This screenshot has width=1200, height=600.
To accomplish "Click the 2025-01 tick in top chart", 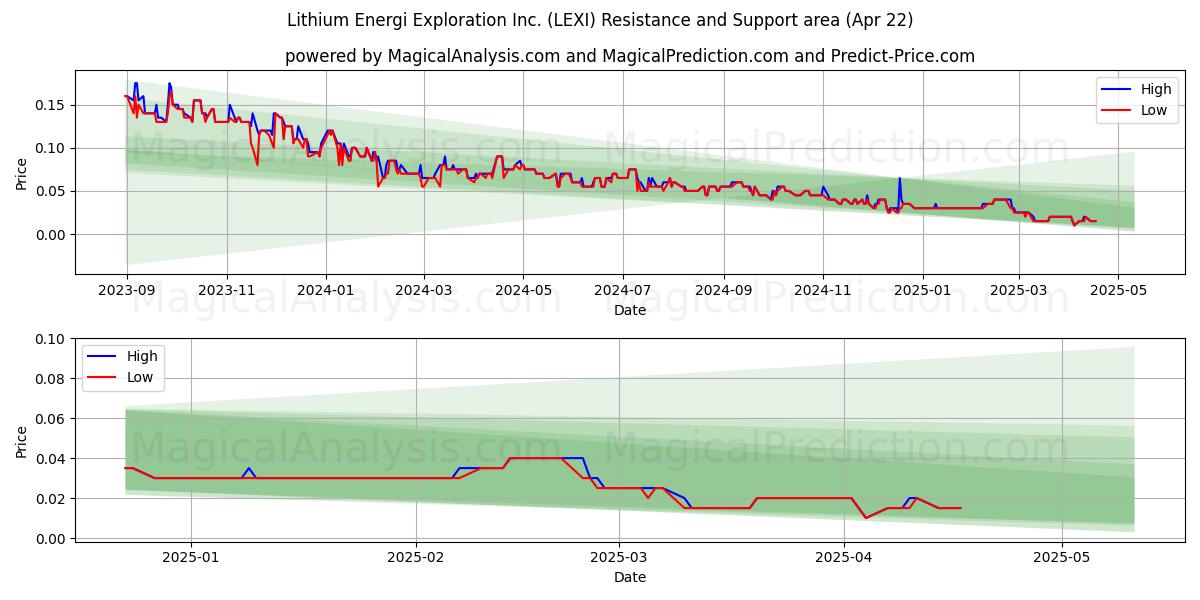I will coord(923,291).
